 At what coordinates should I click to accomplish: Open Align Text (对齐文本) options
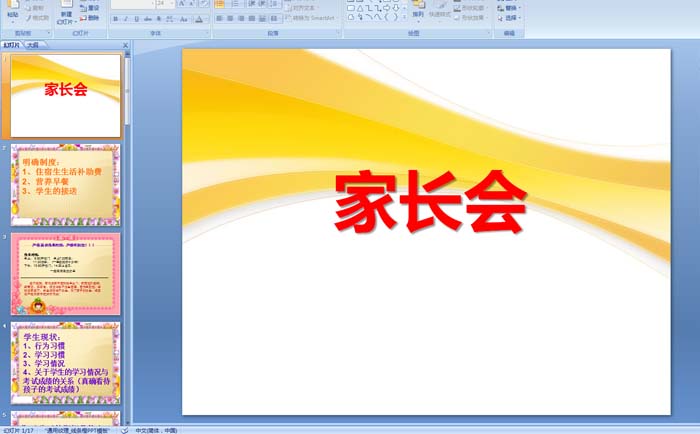coord(301,8)
